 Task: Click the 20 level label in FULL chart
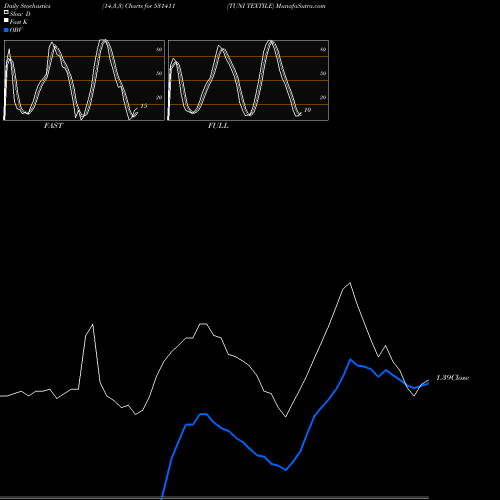point(323,97)
